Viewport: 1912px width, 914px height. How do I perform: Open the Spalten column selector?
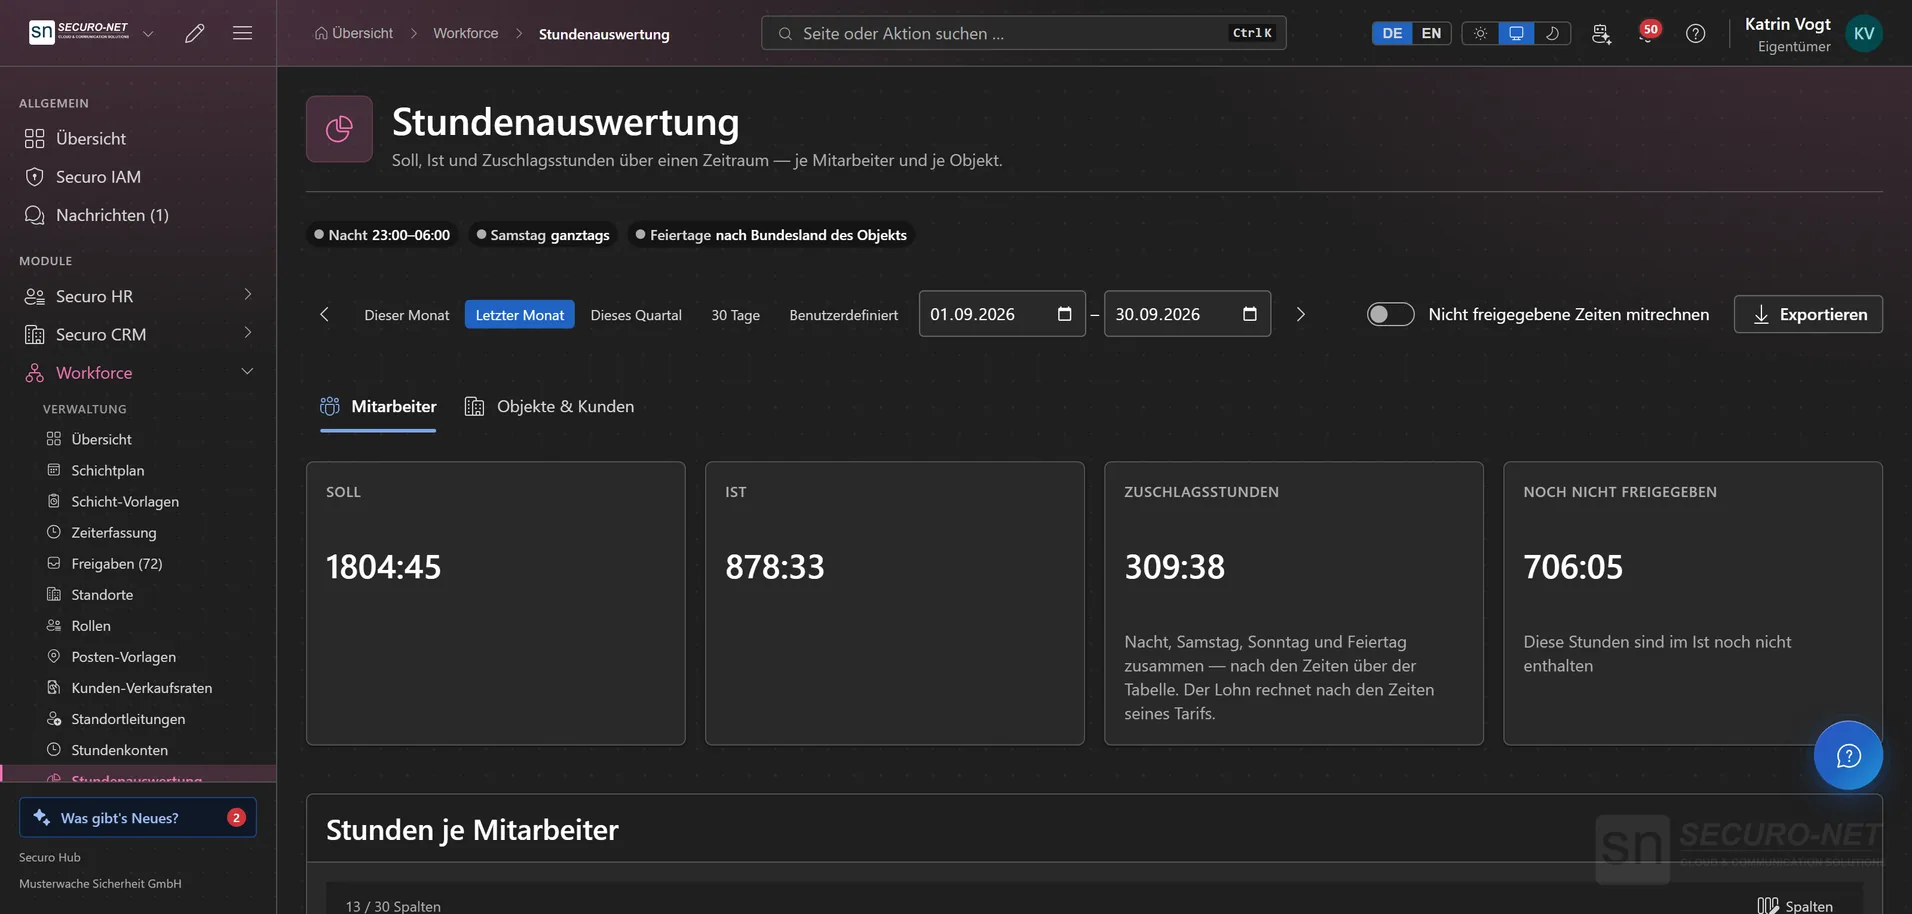coord(1795,906)
